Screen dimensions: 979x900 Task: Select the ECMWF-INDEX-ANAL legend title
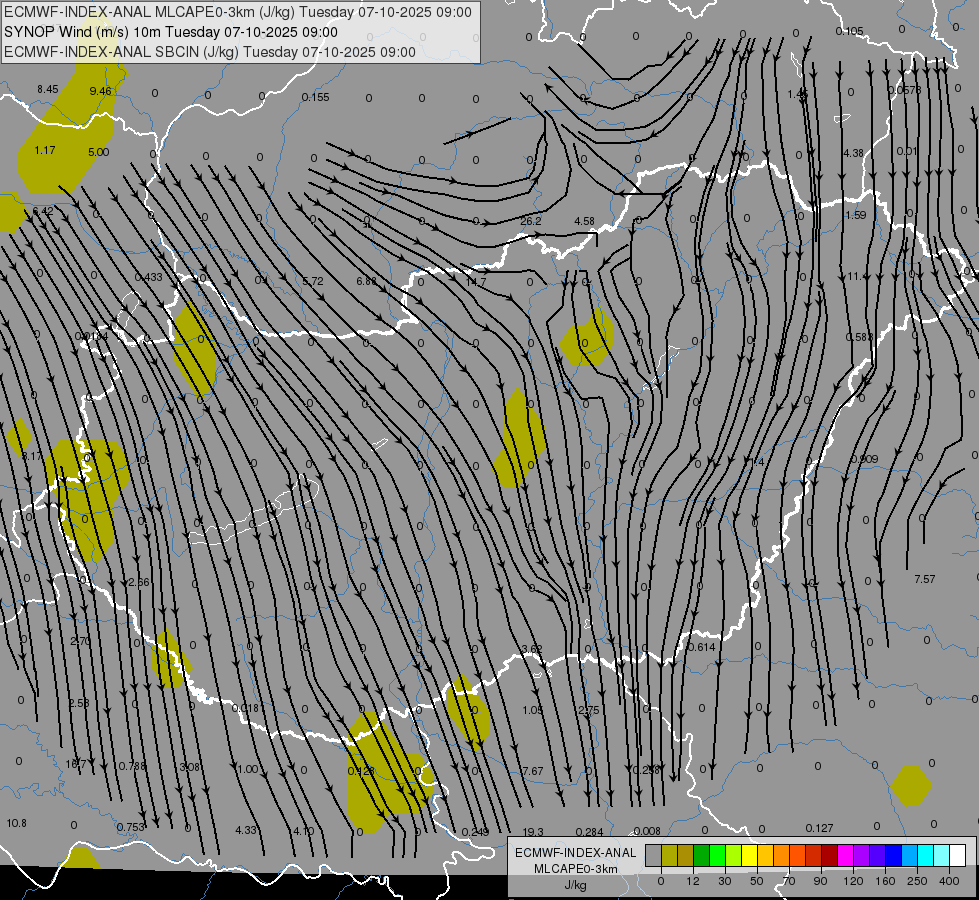click(x=575, y=852)
